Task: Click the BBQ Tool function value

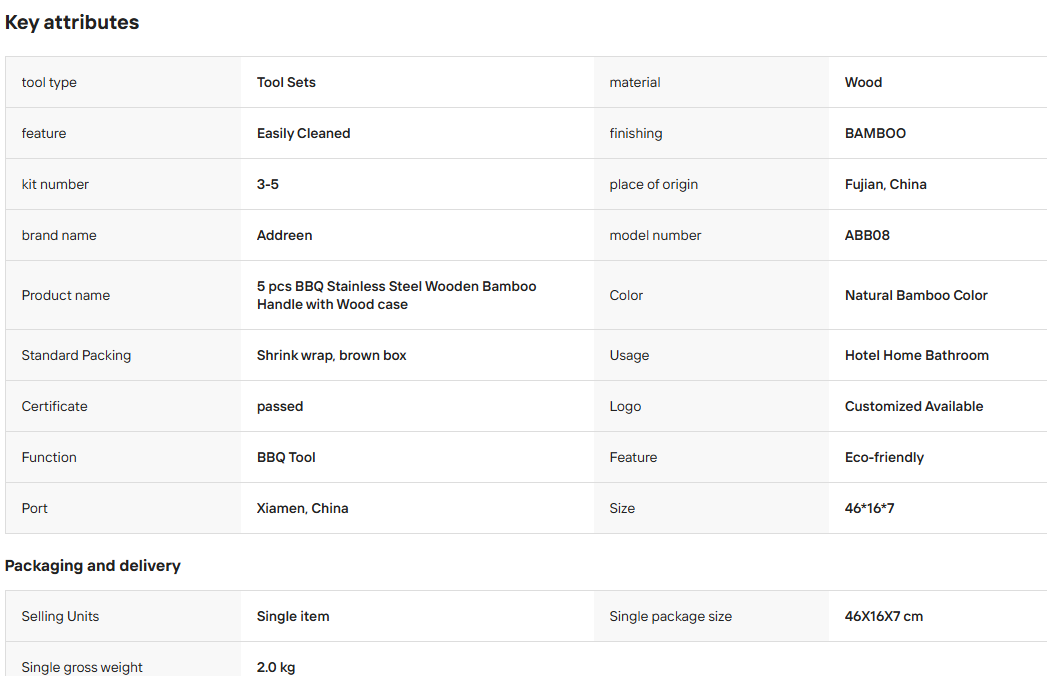Action: pyautogui.click(x=286, y=458)
